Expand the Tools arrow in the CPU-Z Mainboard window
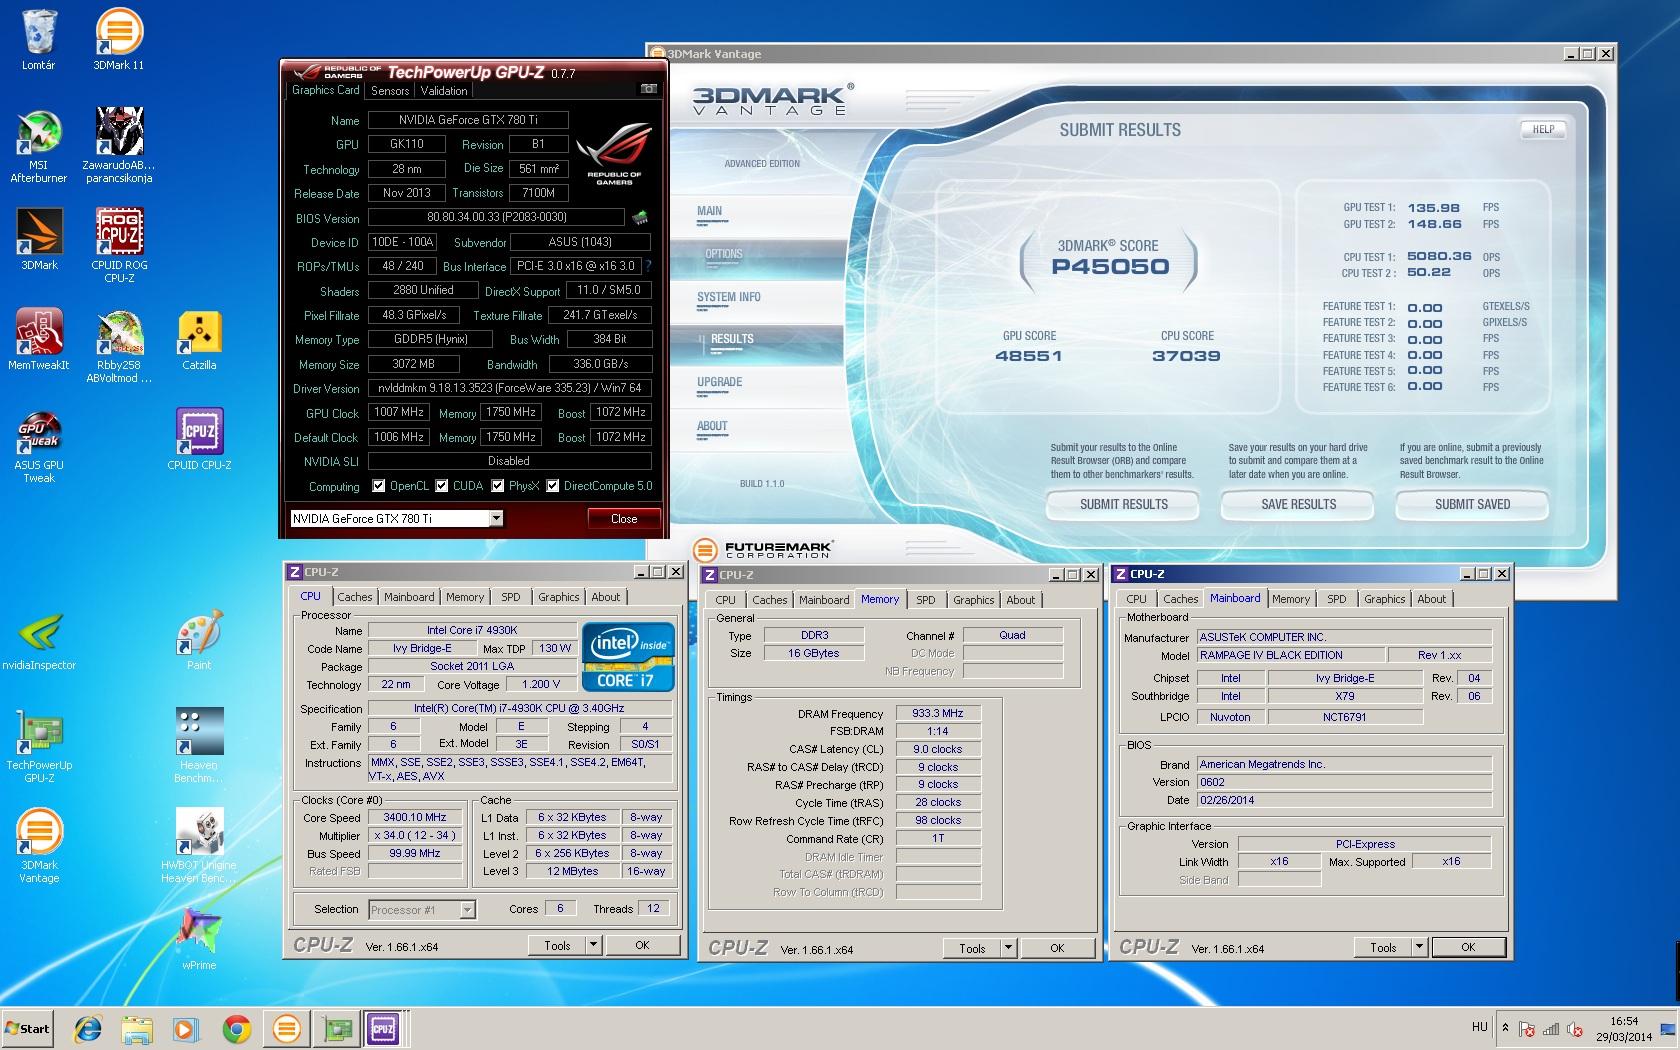Screen dimensions: 1680x1050 (x=1419, y=947)
